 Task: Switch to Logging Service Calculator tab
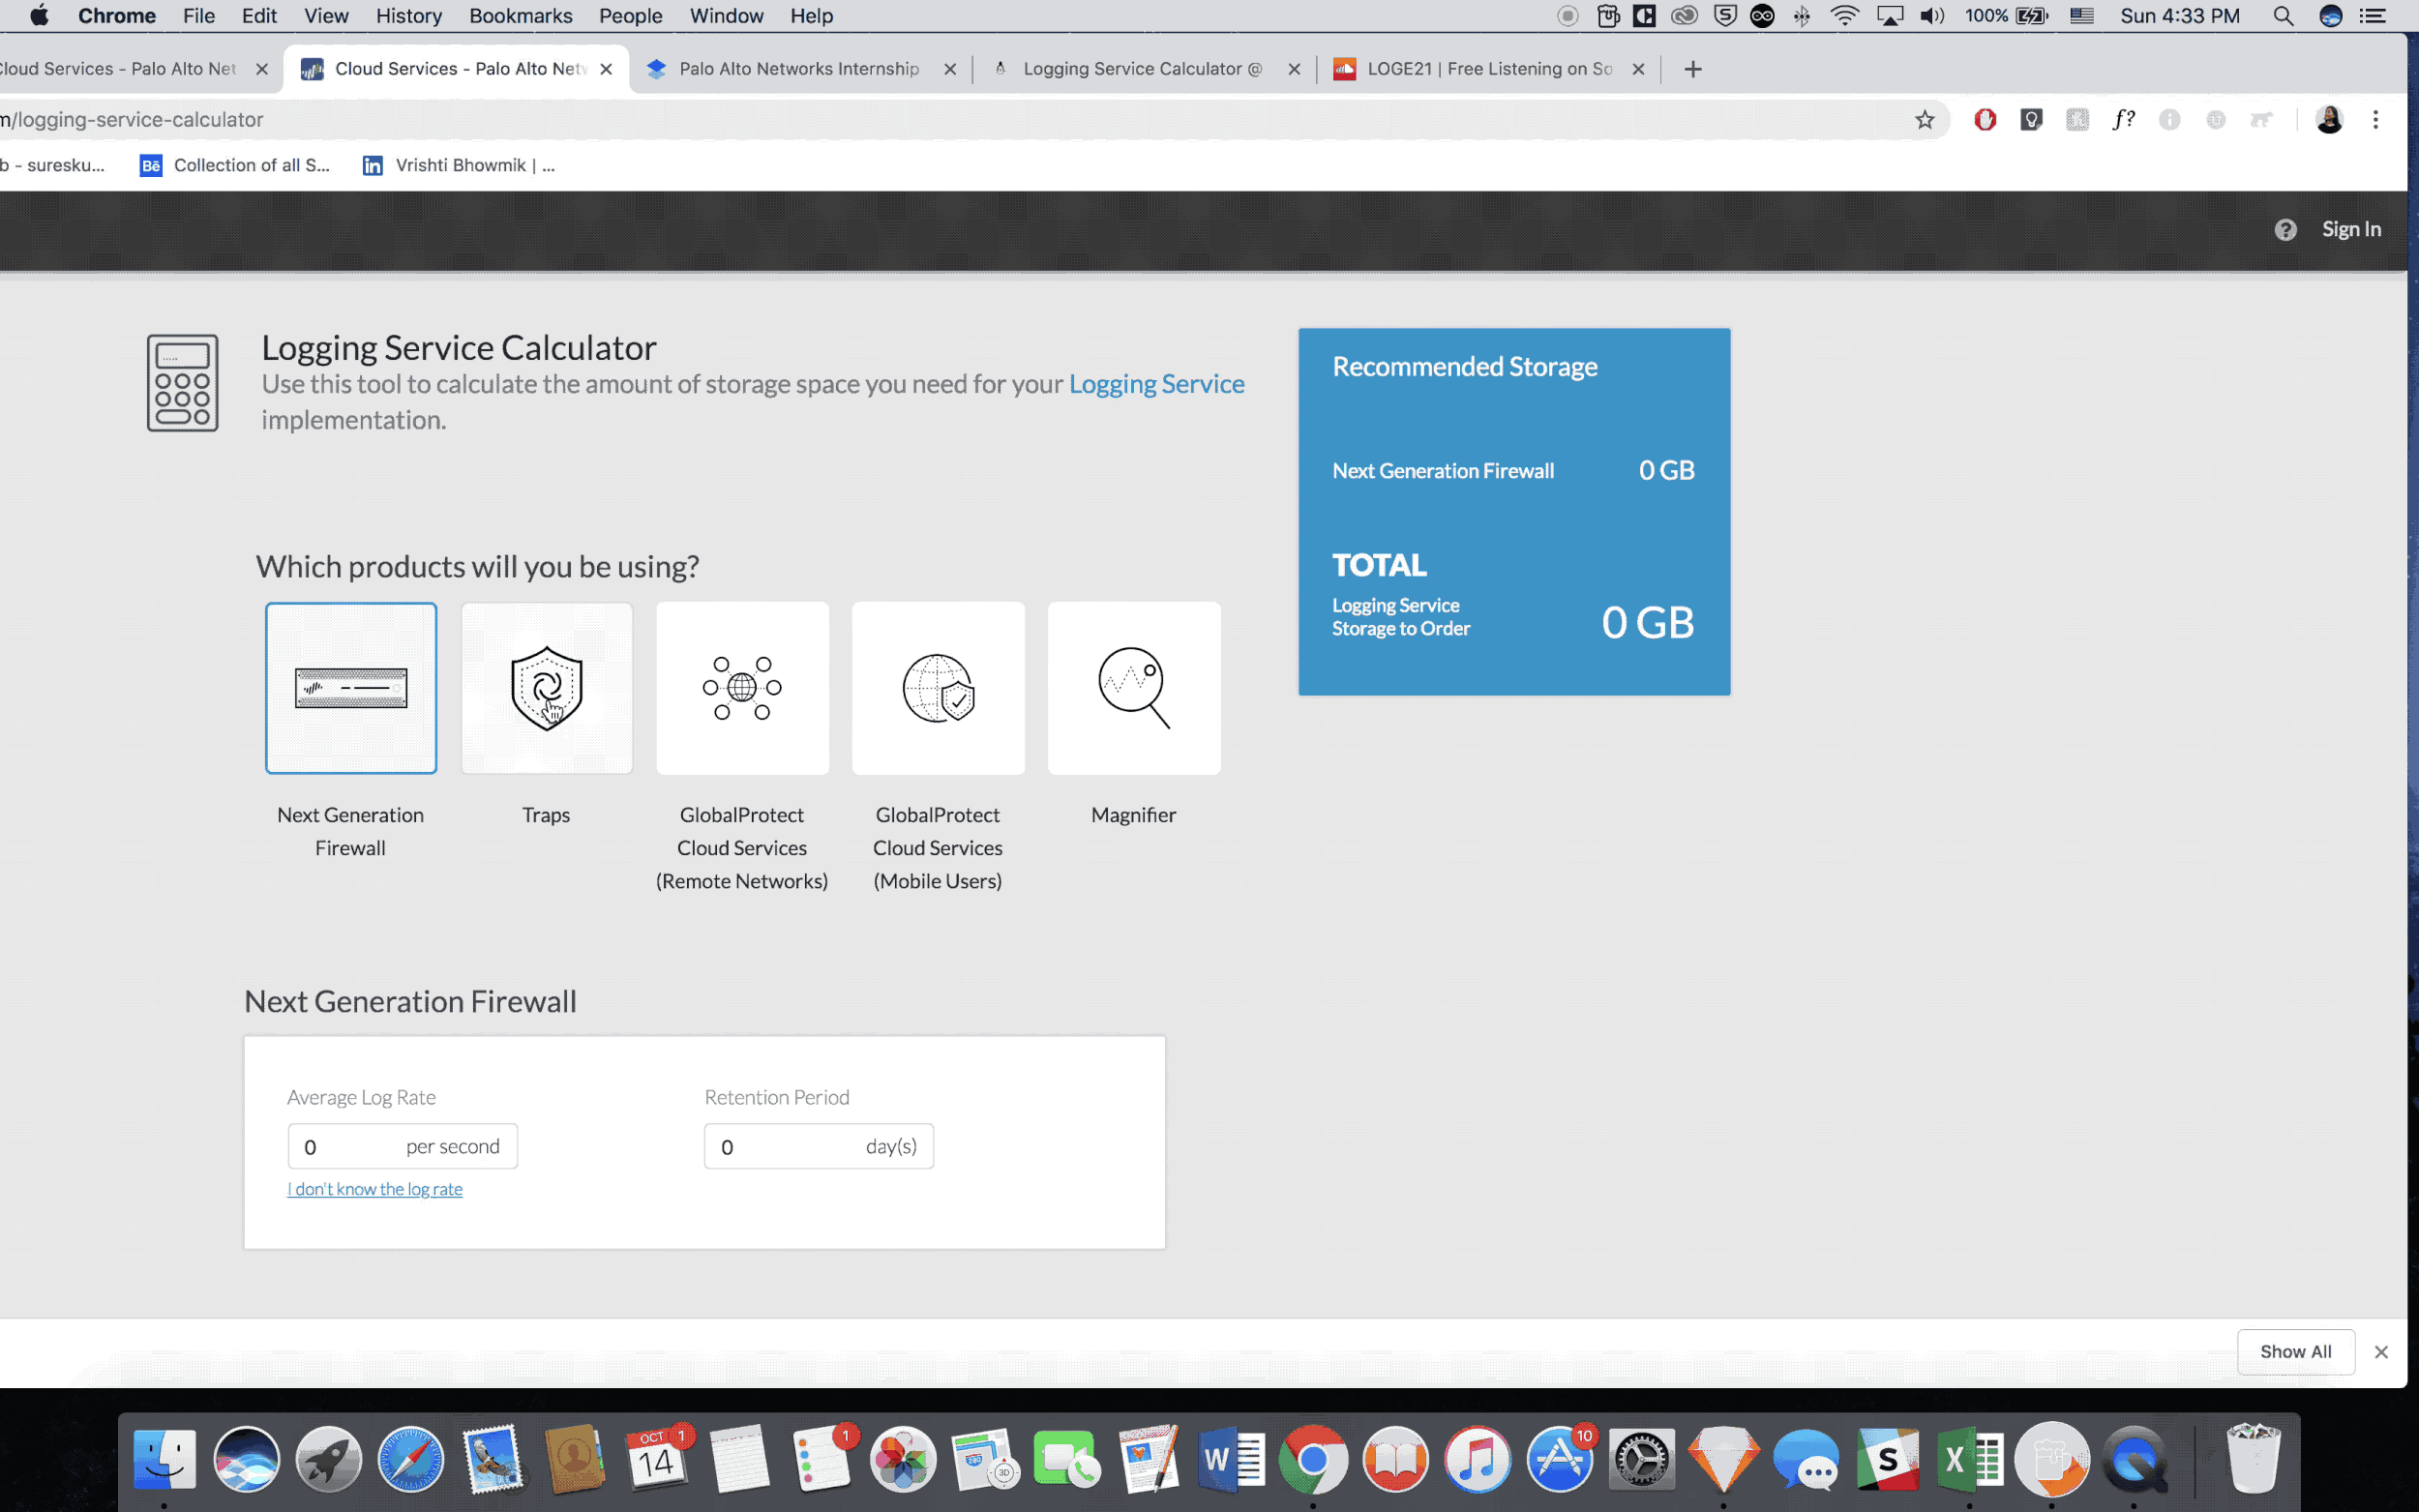click(1143, 69)
